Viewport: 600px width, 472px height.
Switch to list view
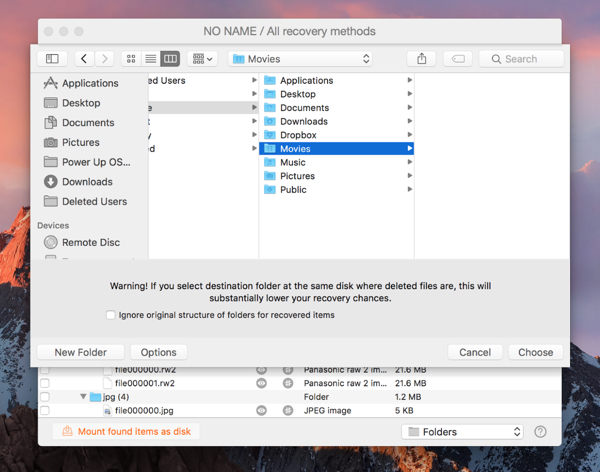[x=150, y=59]
